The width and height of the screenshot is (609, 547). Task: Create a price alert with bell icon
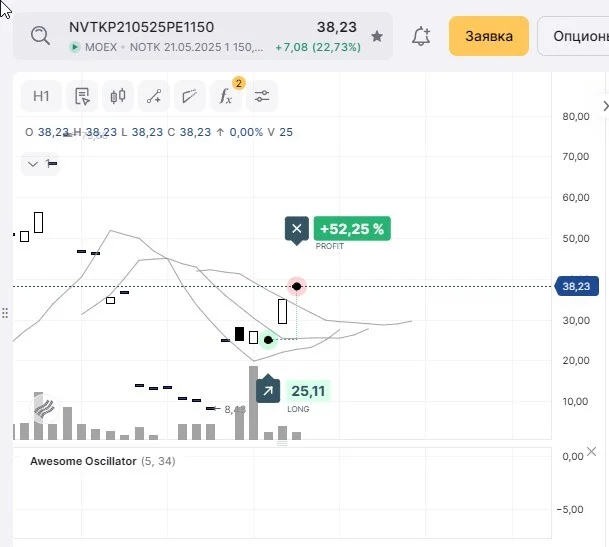[x=421, y=36]
